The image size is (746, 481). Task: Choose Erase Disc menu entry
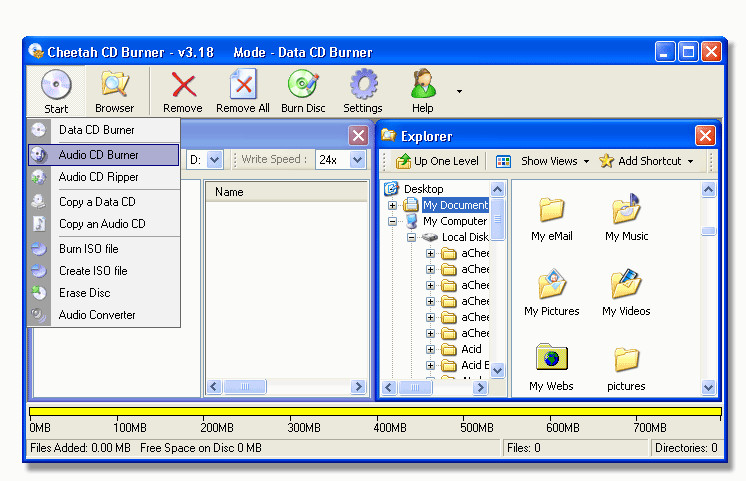coord(104,293)
